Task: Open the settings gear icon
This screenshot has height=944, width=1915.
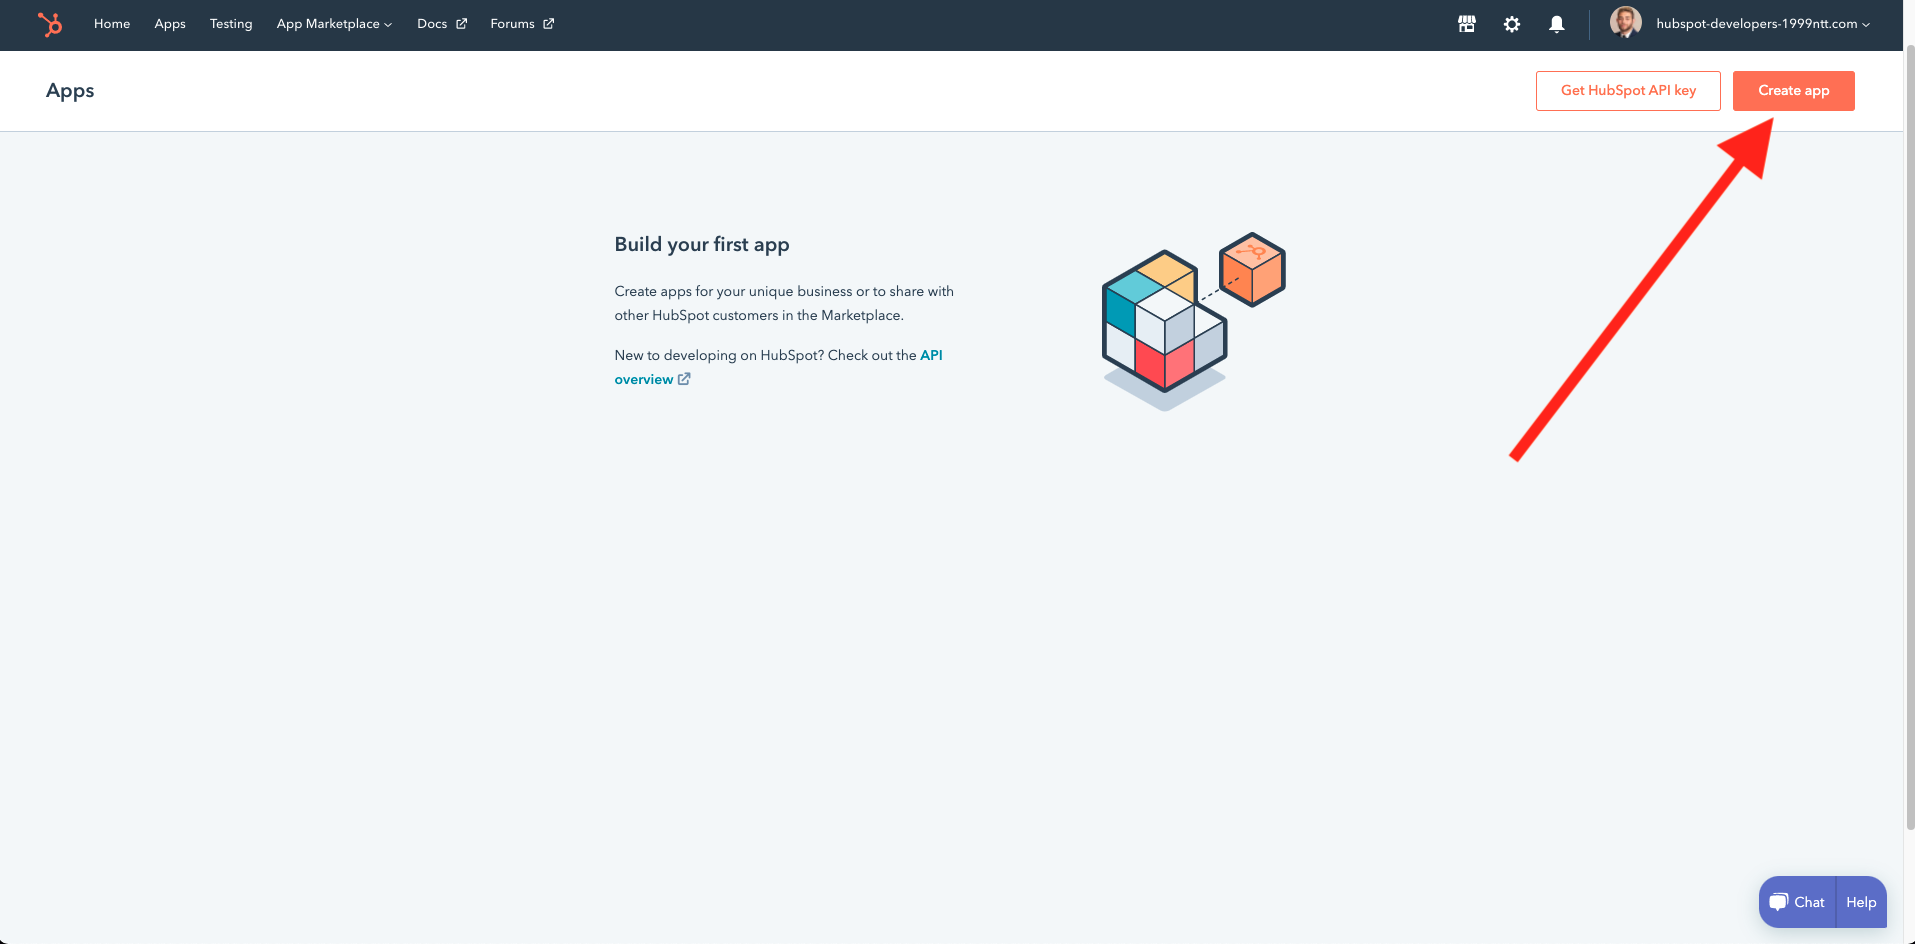Action: click(x=1512, y=24)
